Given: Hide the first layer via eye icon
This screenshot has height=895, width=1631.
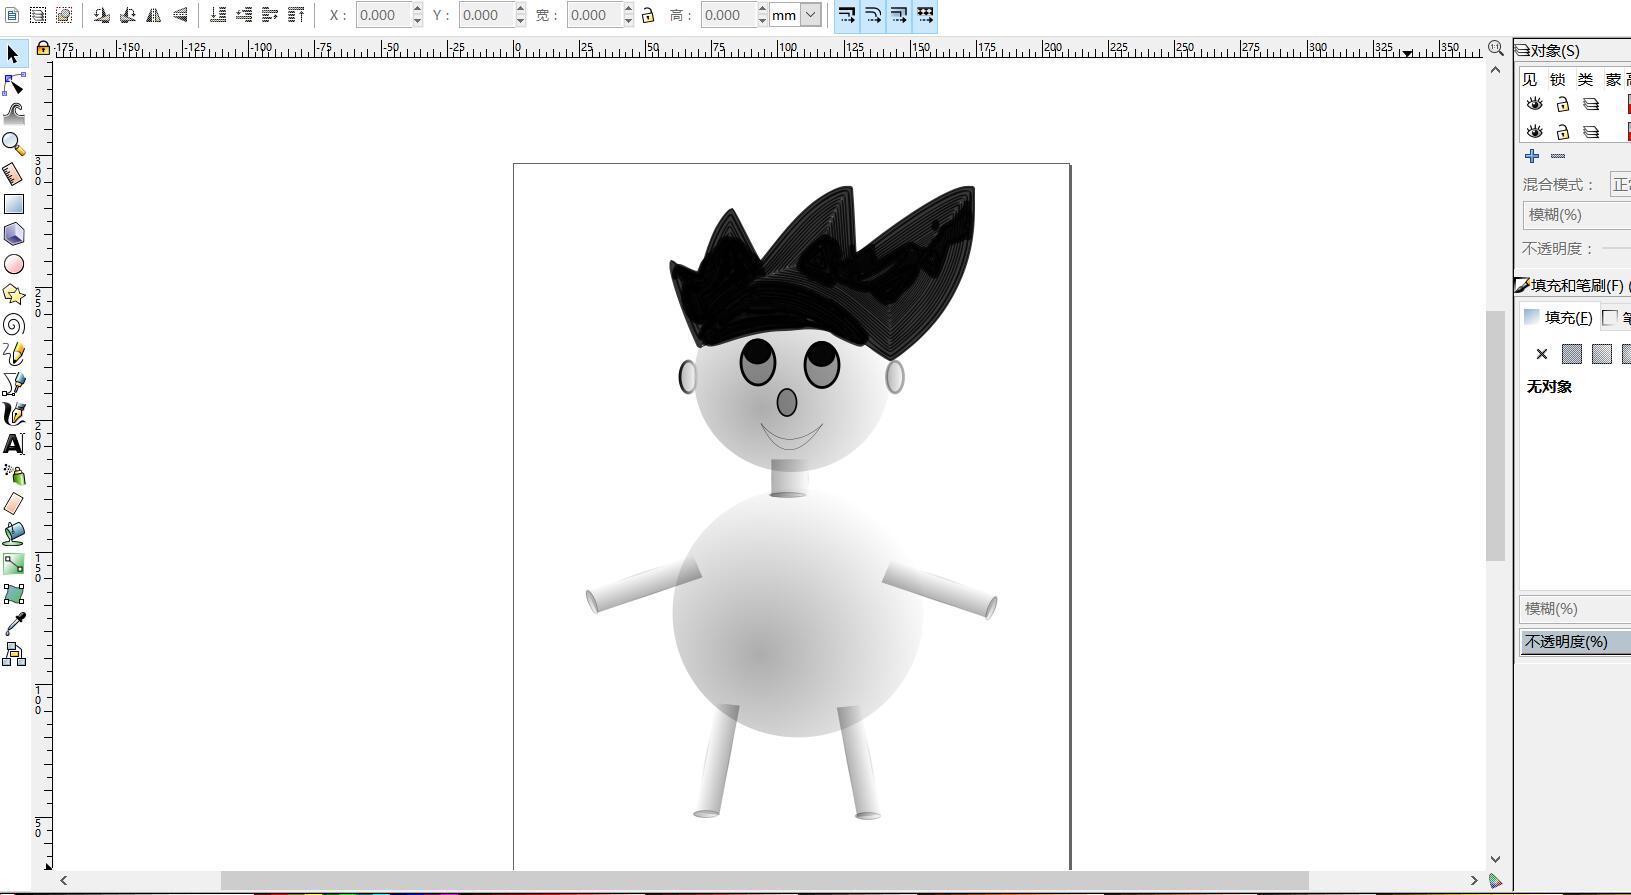Looking at the screenshot, I should tap(1534, 104).
